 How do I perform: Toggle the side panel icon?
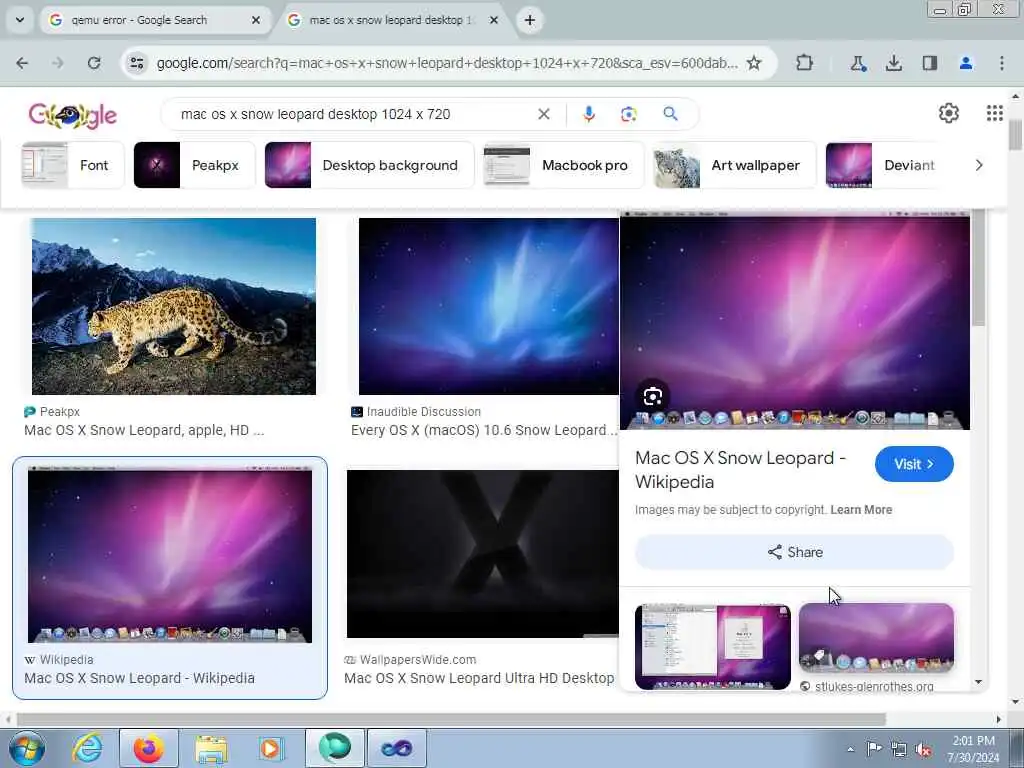929,63
